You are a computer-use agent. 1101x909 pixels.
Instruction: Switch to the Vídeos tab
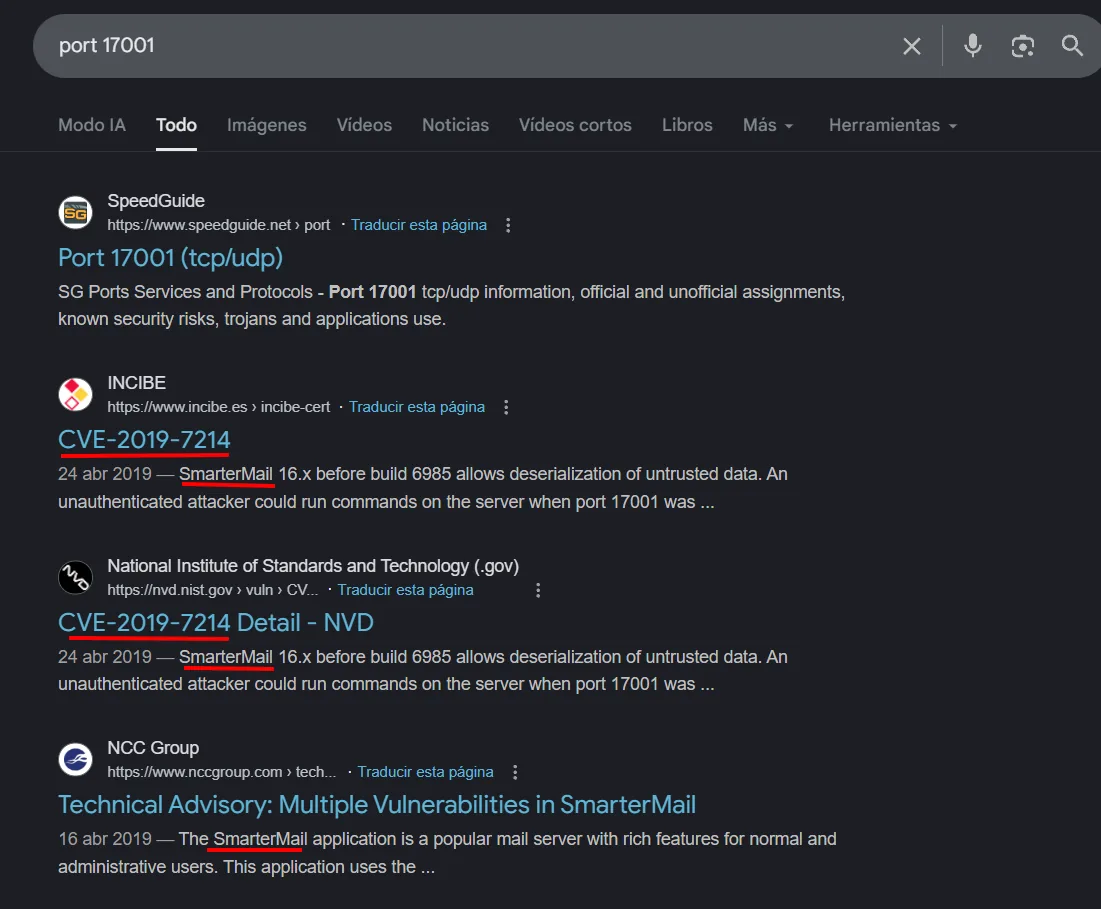tap(364, 125)
